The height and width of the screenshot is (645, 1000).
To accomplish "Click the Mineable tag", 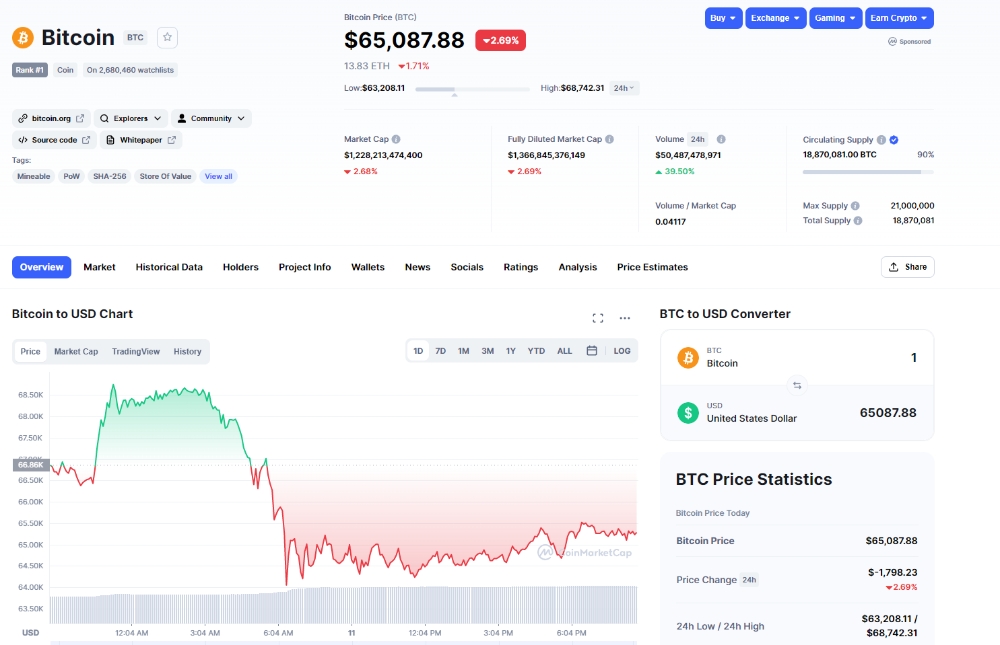I will click(34, 177).
